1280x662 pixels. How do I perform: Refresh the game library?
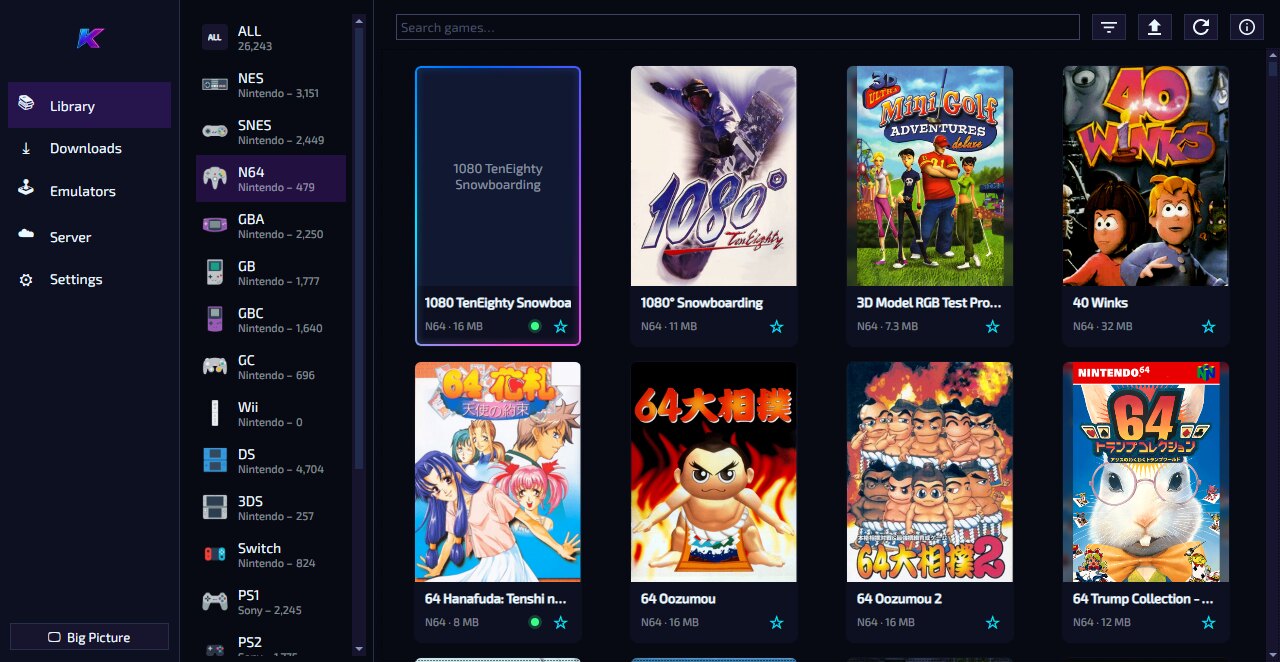[1200, 27]
